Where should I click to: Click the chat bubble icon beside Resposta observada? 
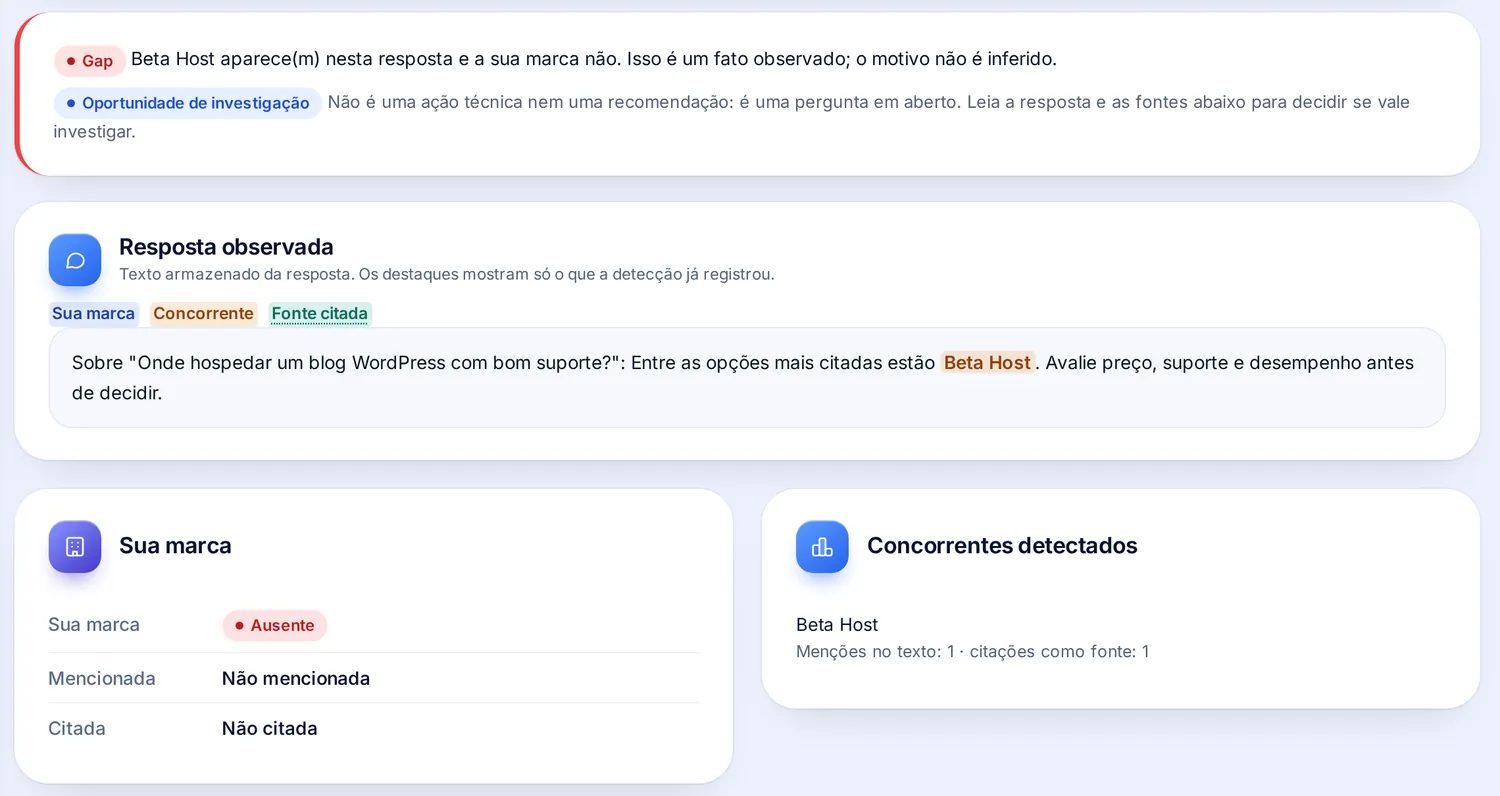pos(75,260)
